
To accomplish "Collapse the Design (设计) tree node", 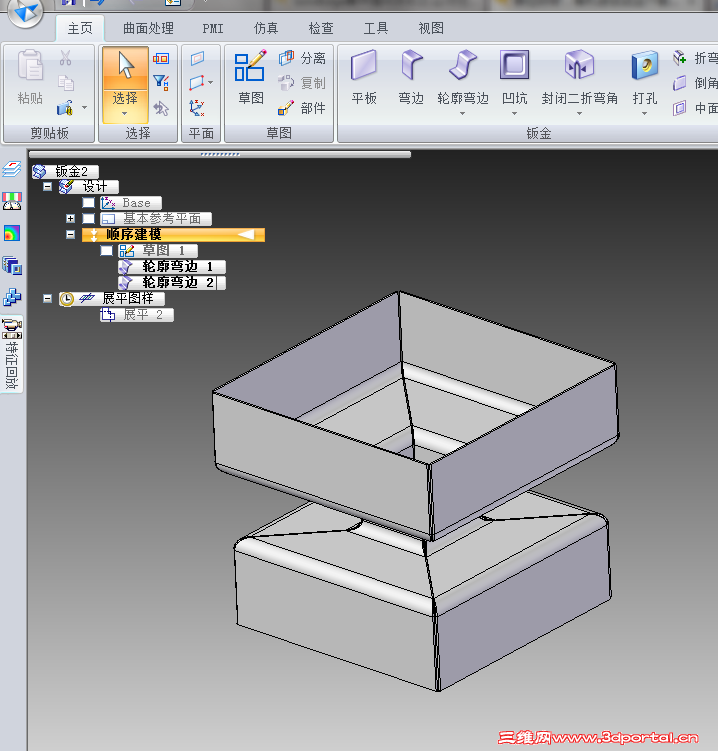I will (x=47, y=187).
